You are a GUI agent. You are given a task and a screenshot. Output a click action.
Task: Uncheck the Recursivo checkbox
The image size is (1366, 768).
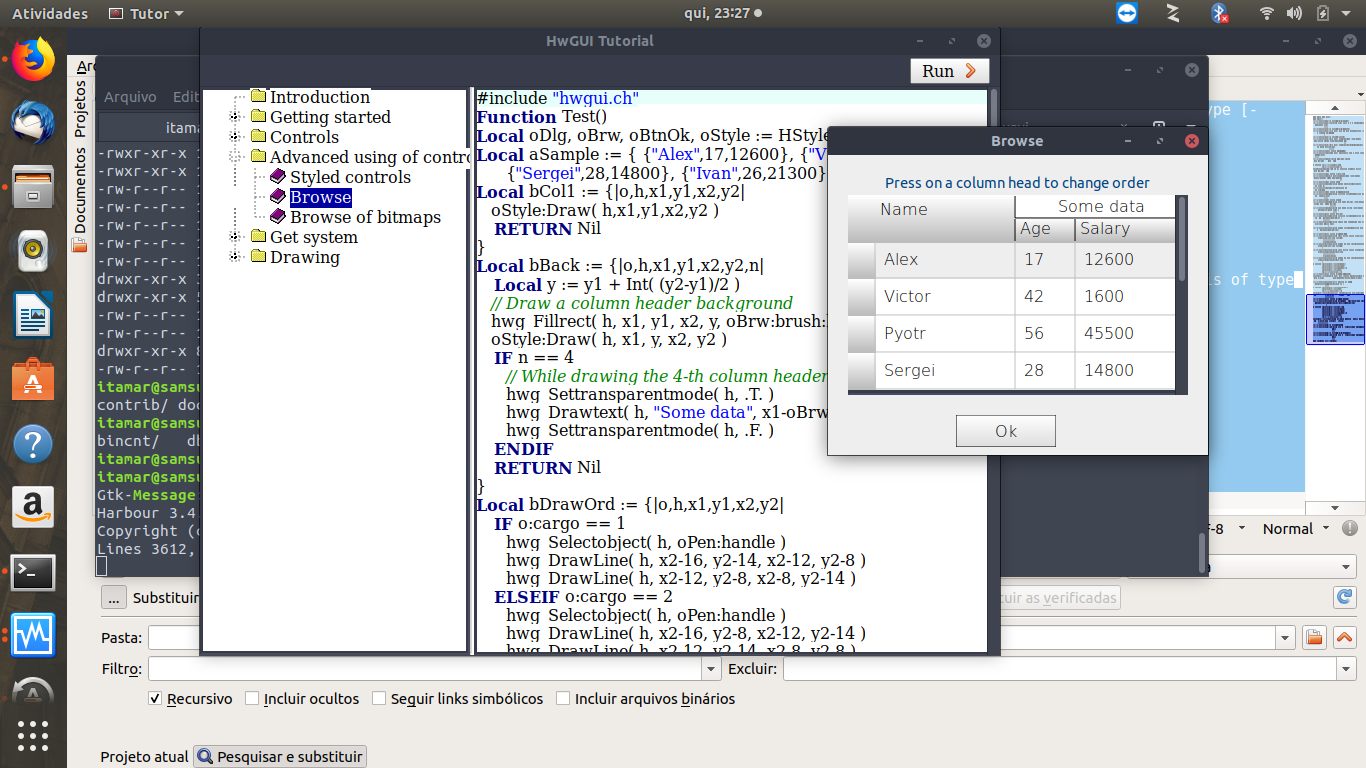click(155, 699)
